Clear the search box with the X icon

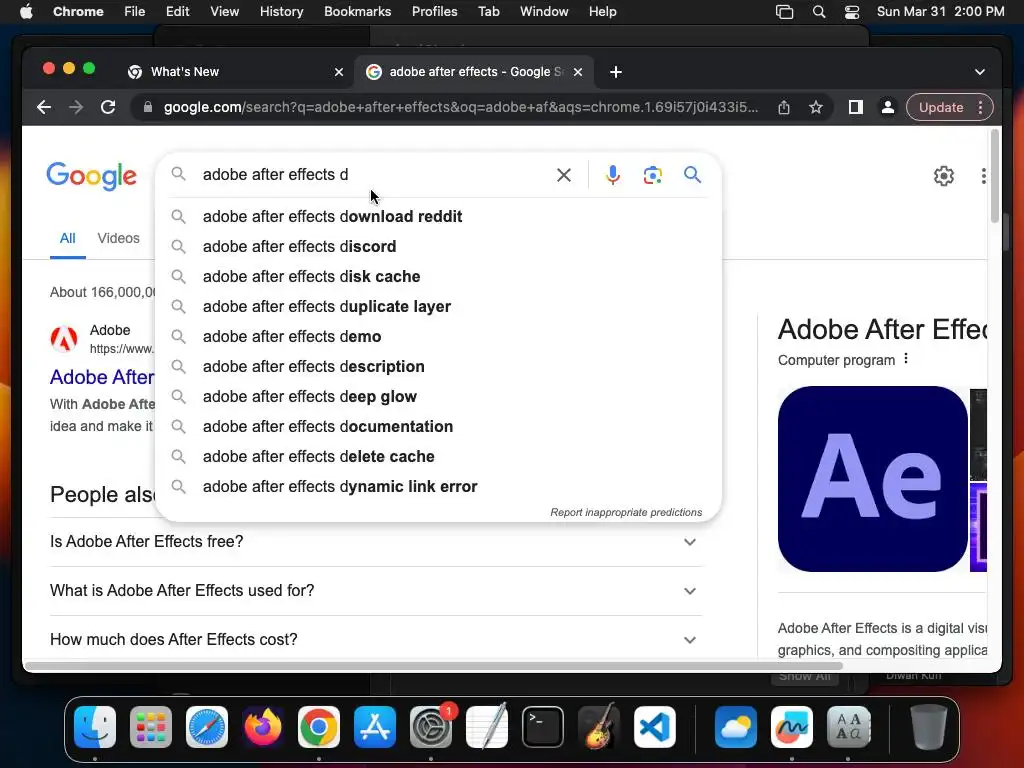click(564, 175)
